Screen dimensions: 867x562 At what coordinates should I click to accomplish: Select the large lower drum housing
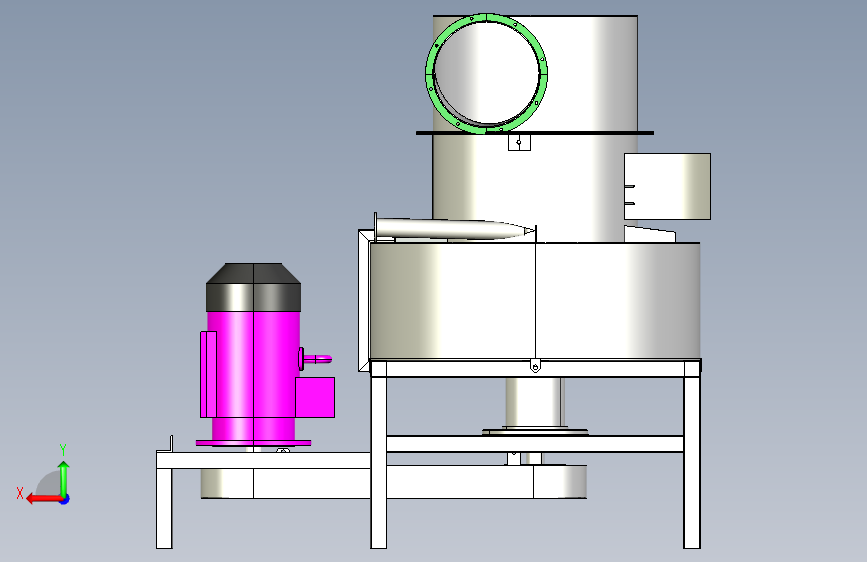(535, 301)
